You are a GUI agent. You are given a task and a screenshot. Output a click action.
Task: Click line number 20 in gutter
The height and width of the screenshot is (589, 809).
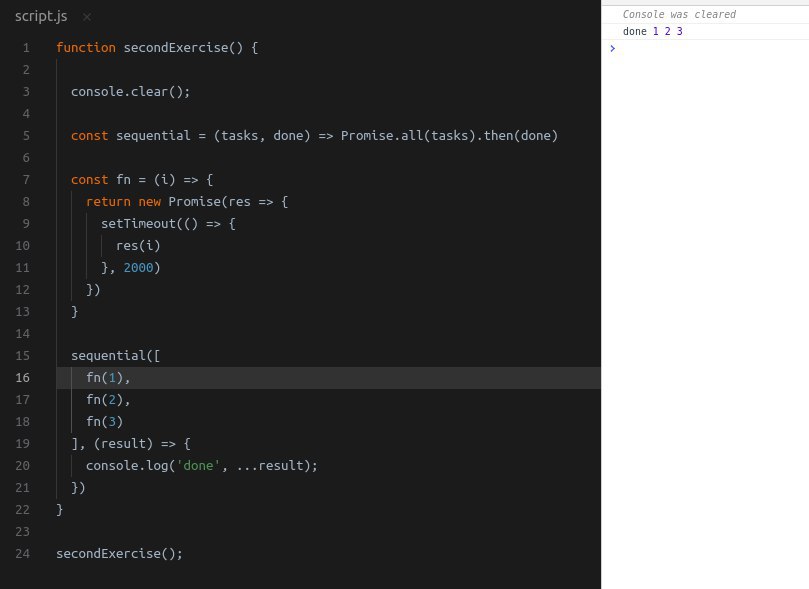click(x=22, y=466)
